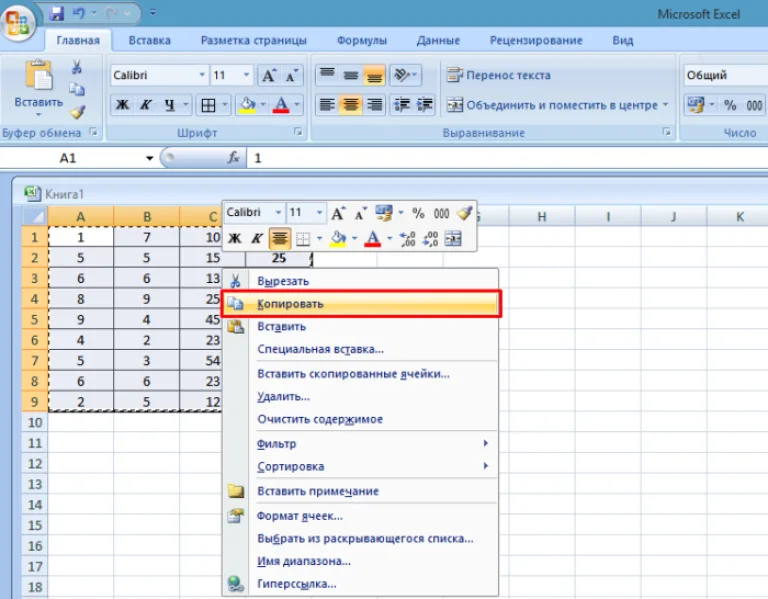Screen dimensions: 768x599
Task: Open the Фильтр submenu
Action: point(360,443)
